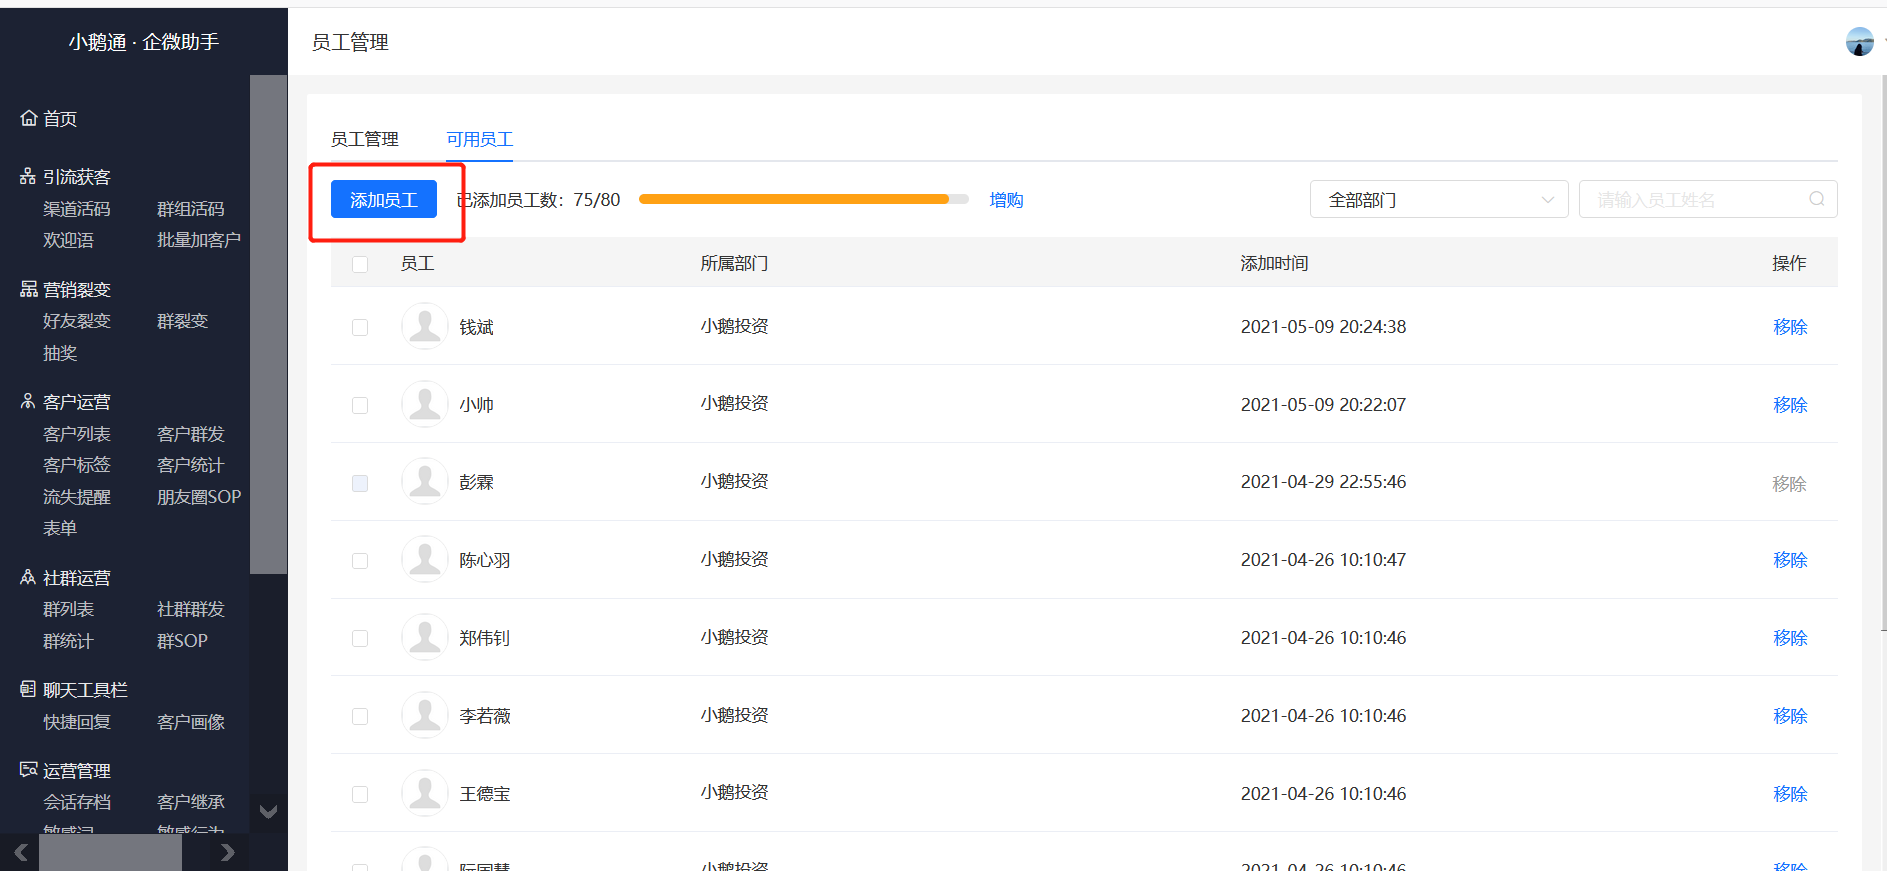
Task: Click the sidebar vertical scrollbar thumb
Action: [268, 325]
